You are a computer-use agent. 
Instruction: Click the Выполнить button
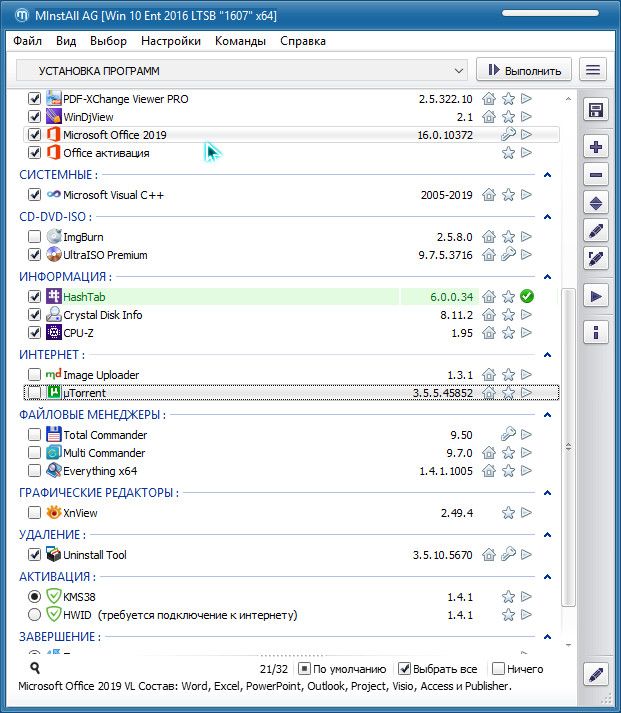pos(524,70)
